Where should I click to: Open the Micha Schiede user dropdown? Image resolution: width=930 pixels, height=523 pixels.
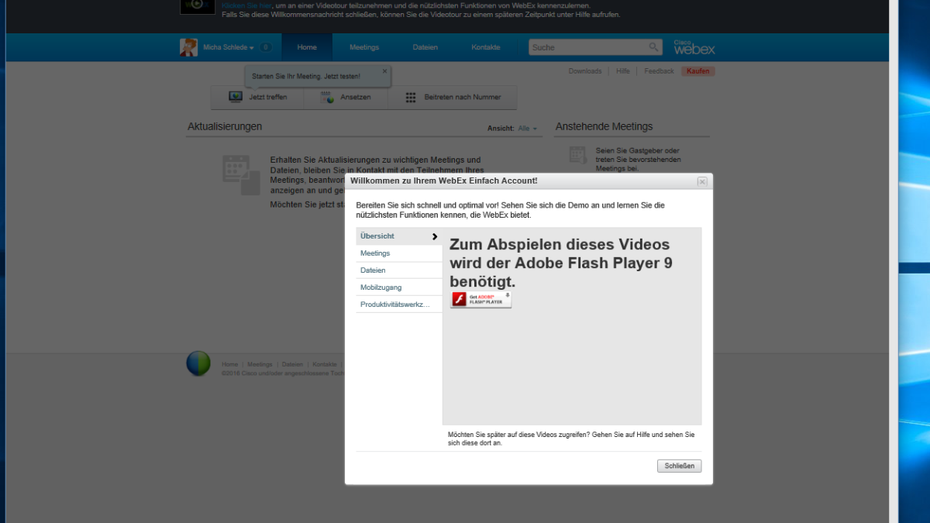(x=228, y=47)
